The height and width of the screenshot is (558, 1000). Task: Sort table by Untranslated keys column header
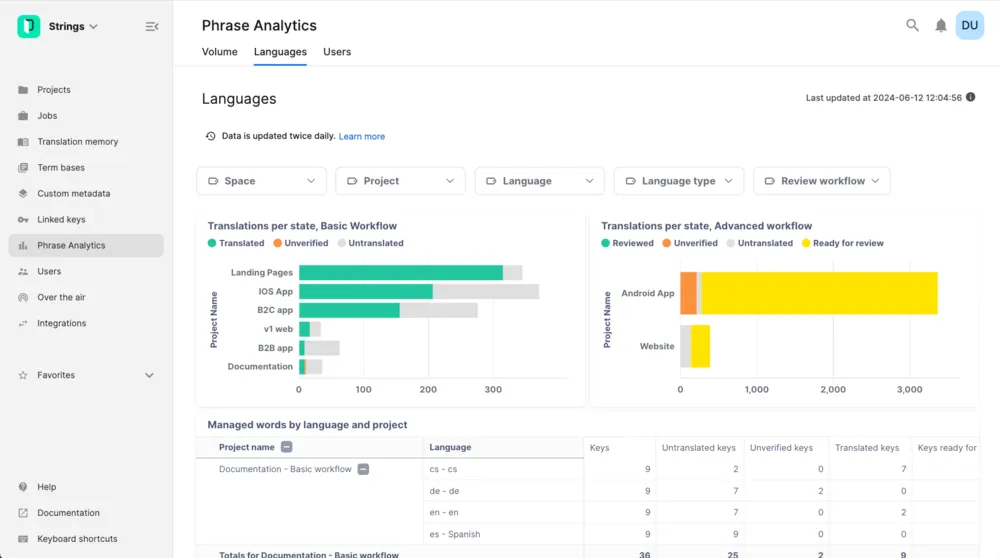[x=698, y=448]
